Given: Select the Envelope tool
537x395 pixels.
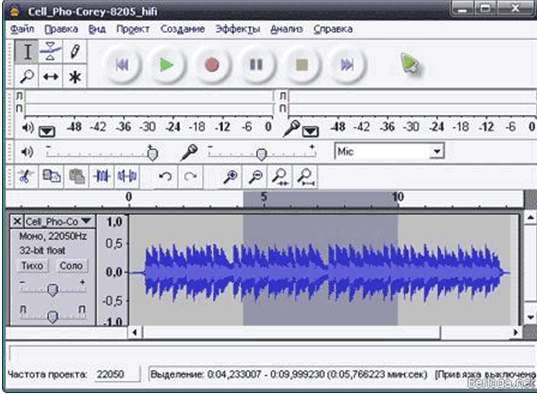Looking at the screenshot, I should (50, 52).
